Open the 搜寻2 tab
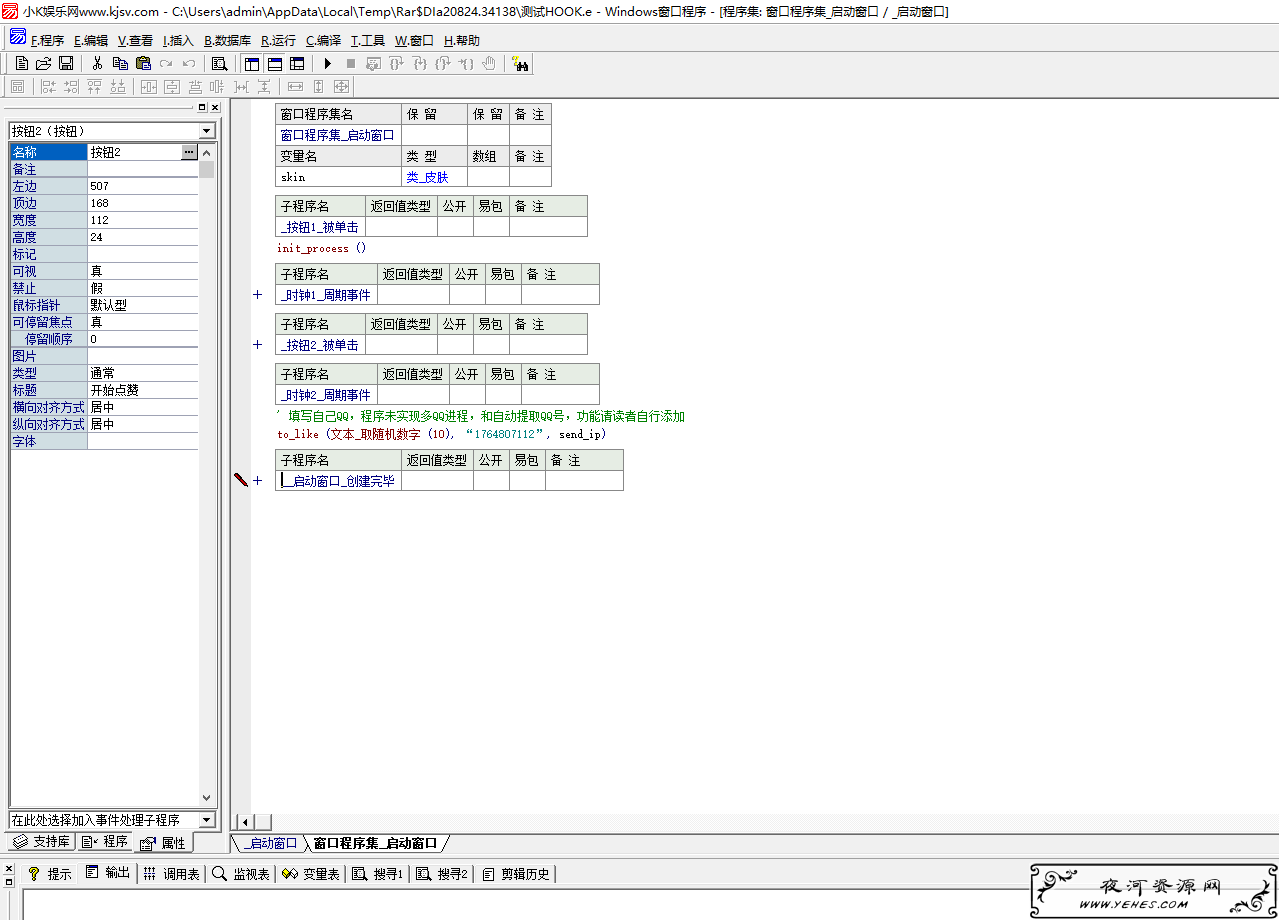The width and height of the screenshot is (1279, 920). (x=442, y=873)
